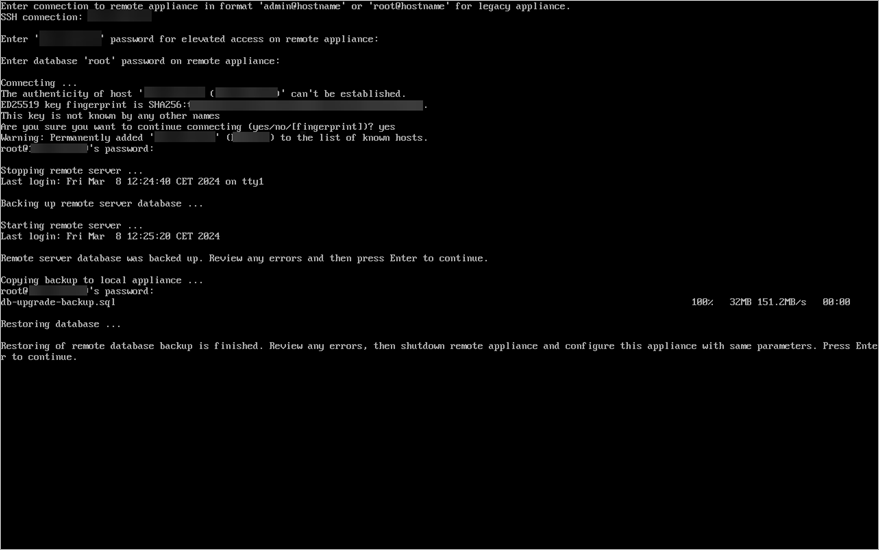Click the 'Connecting ...' status line
Viewport: 879px width, 550px height.
tap(39, 83)
